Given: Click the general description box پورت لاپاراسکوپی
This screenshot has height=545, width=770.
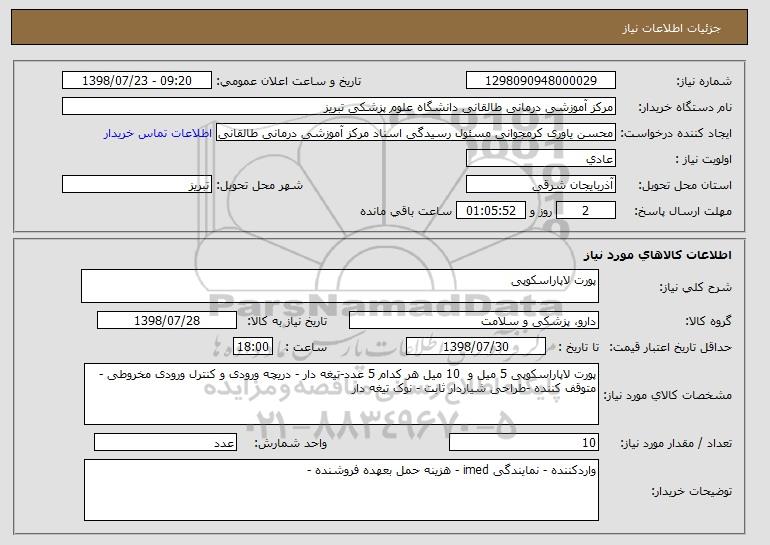Looking at the screenshot, I should pos(340,286).
